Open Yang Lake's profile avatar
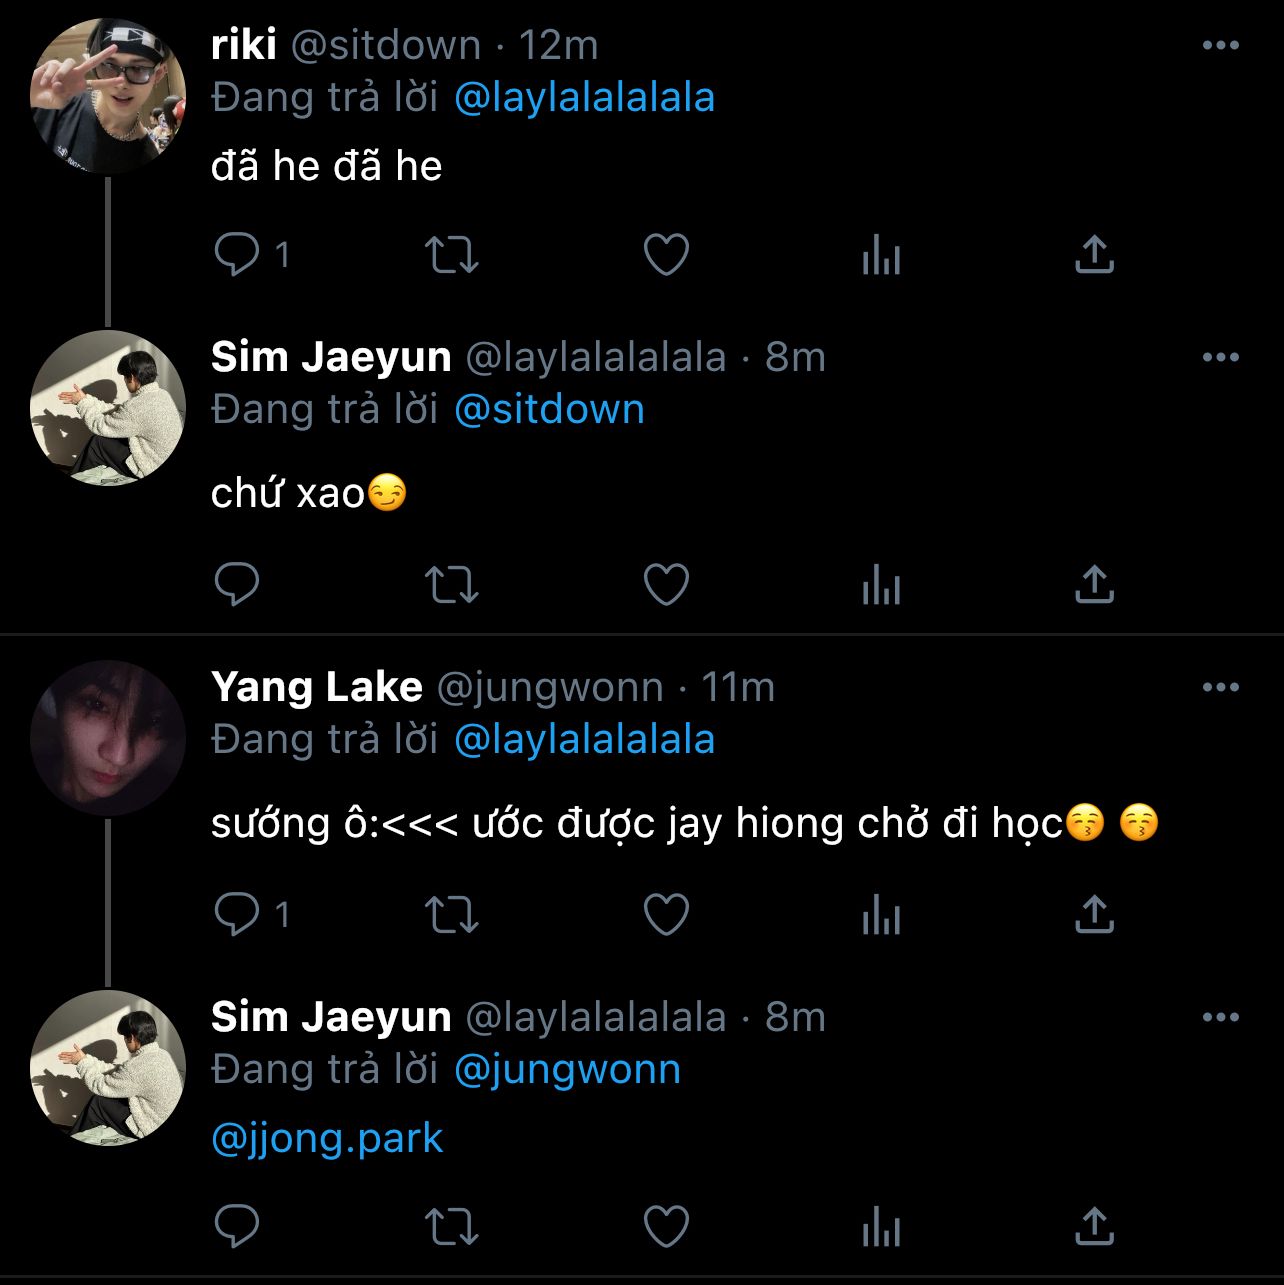 tap(108, 738)
